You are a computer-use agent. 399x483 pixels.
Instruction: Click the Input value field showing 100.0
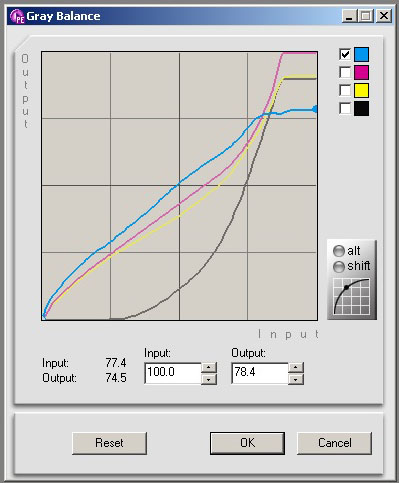click(173, 373)
